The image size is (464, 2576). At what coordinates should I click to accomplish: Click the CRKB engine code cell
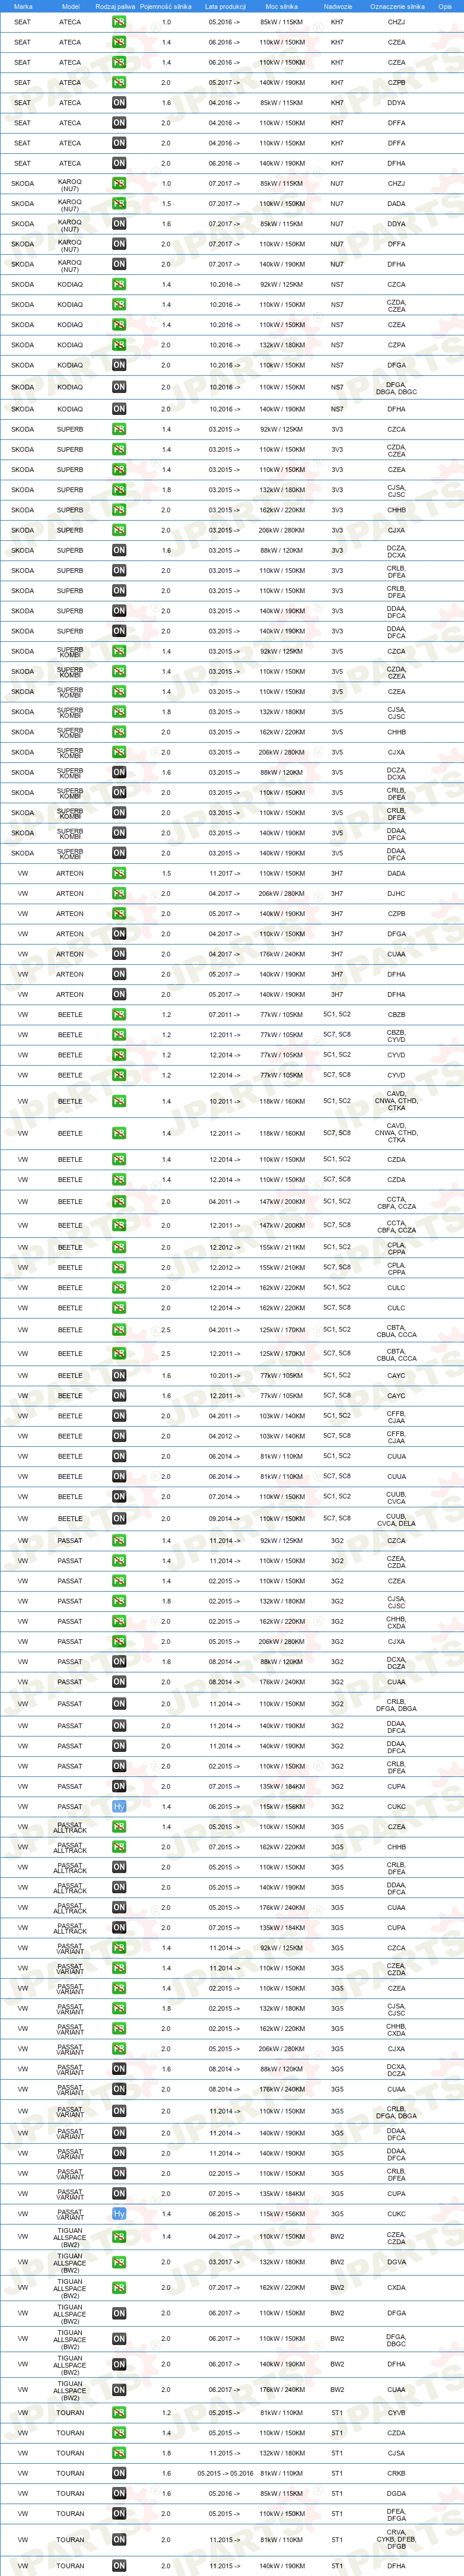point(397,2473)
